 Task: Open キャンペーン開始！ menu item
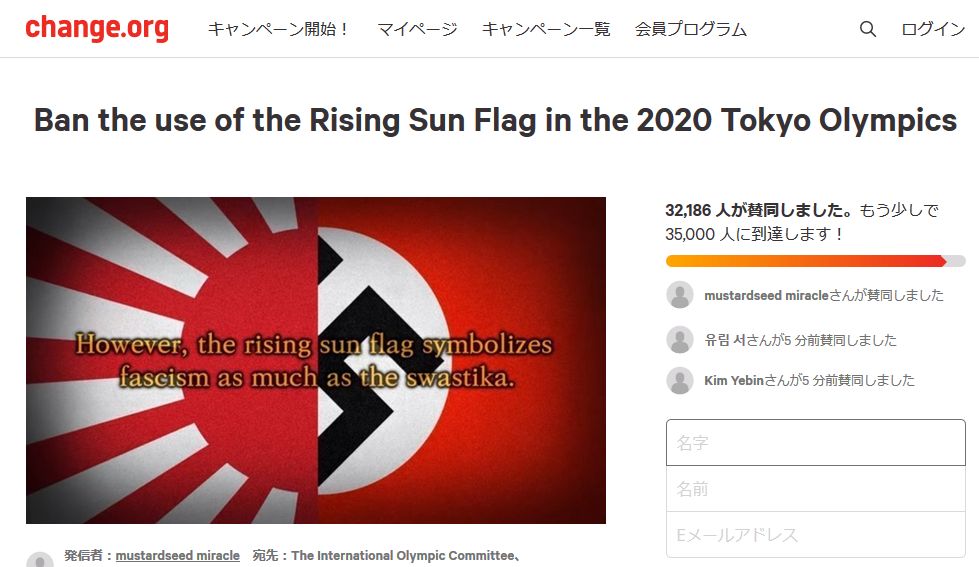pos(279,29)
